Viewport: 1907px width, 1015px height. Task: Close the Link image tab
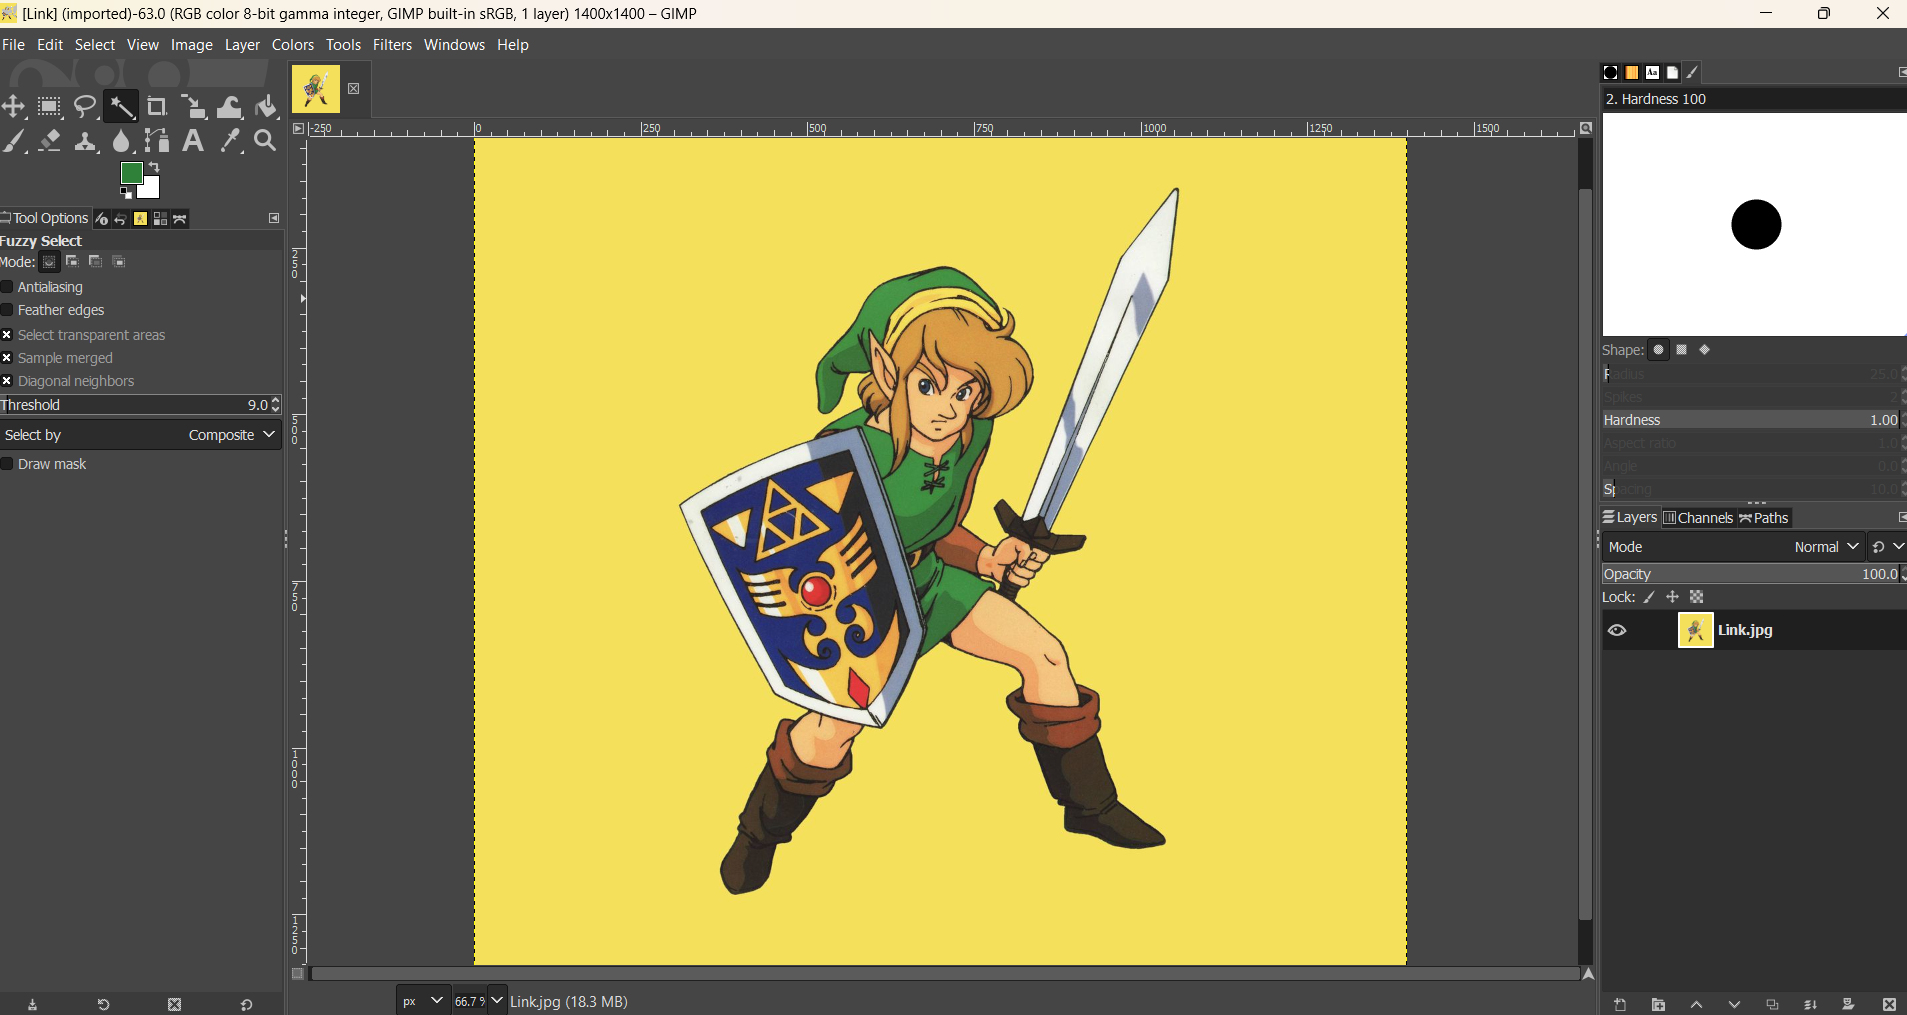[x=353, y=89]
